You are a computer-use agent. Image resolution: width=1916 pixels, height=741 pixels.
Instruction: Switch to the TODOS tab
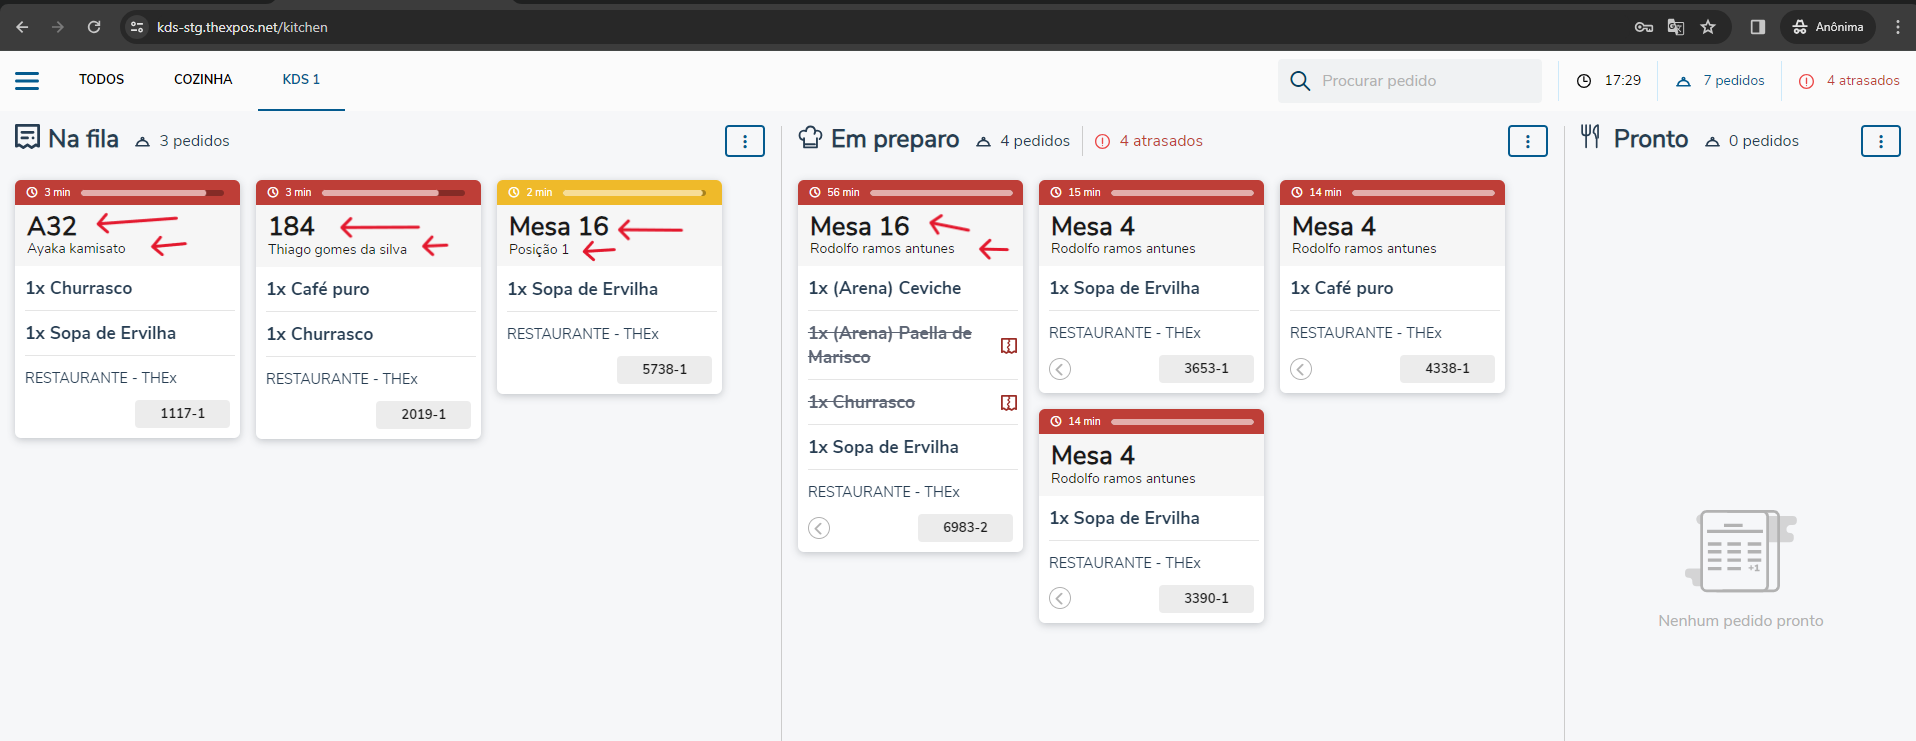(x=102, y=80)
